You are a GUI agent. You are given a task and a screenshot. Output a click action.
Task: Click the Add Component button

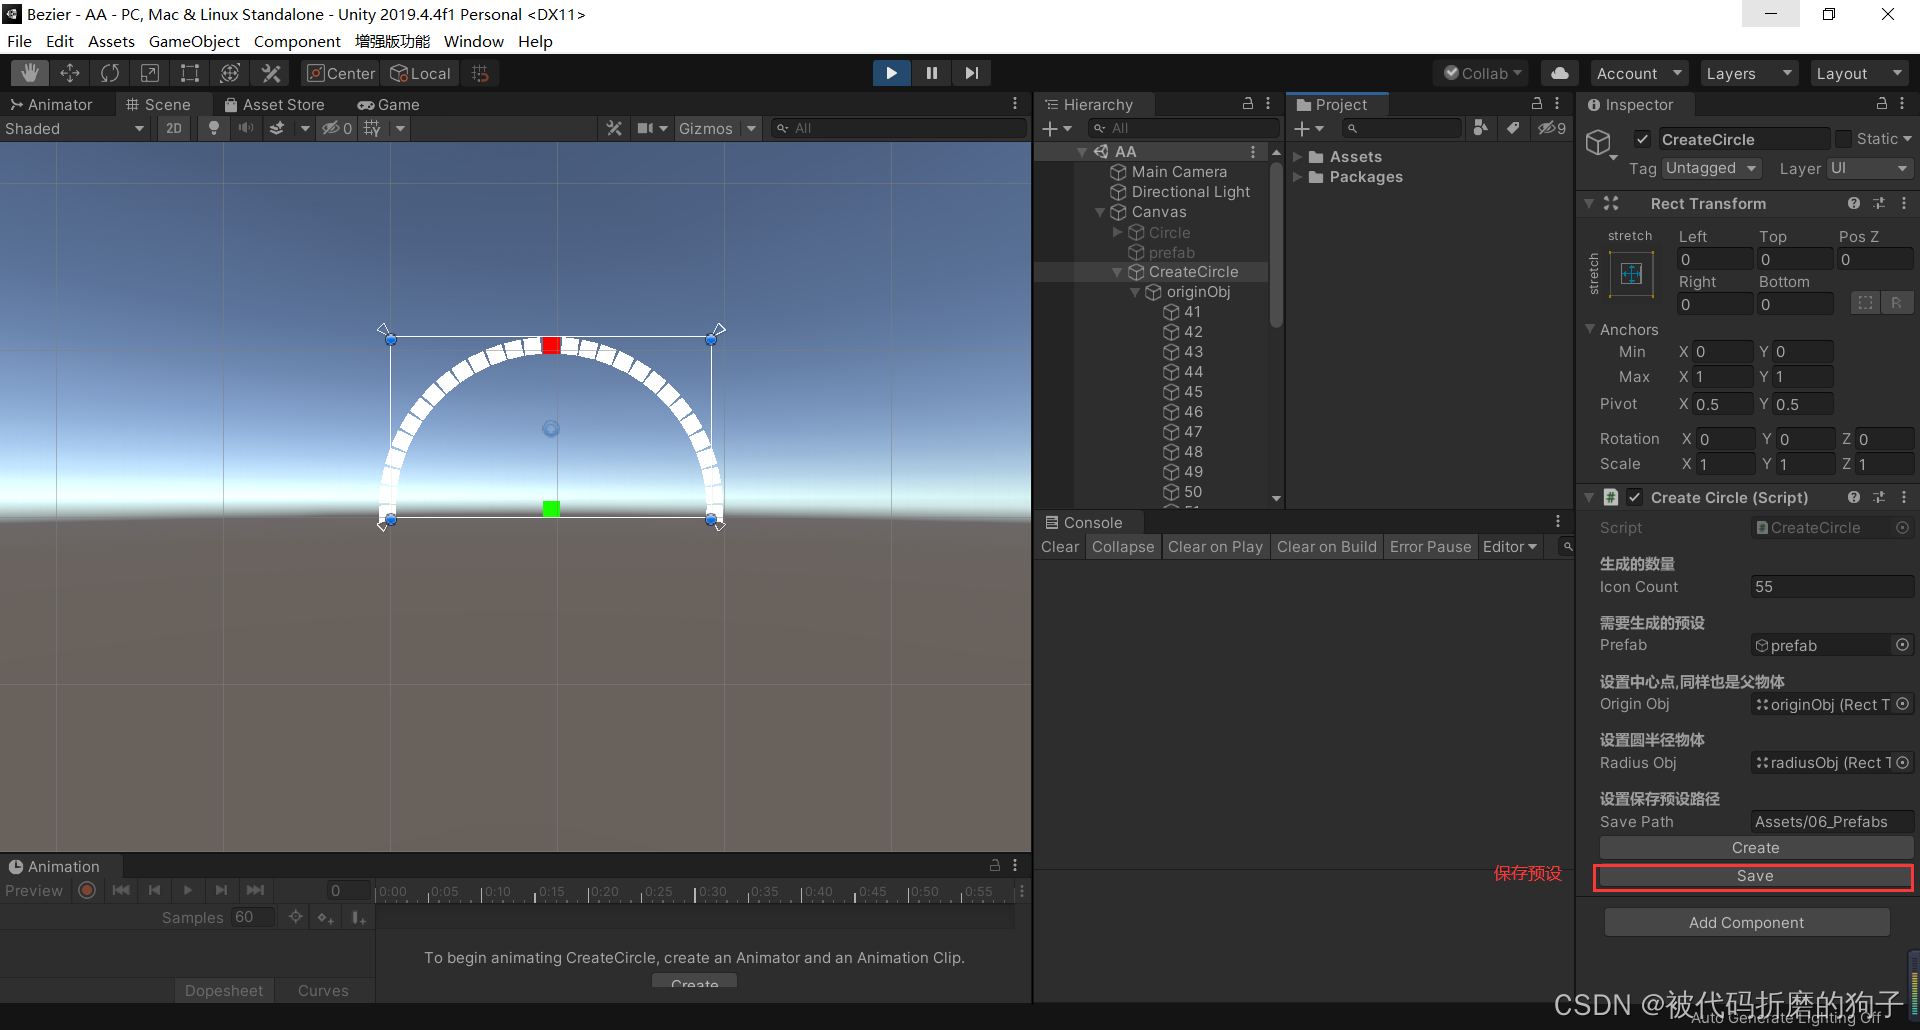[1746, 922]
